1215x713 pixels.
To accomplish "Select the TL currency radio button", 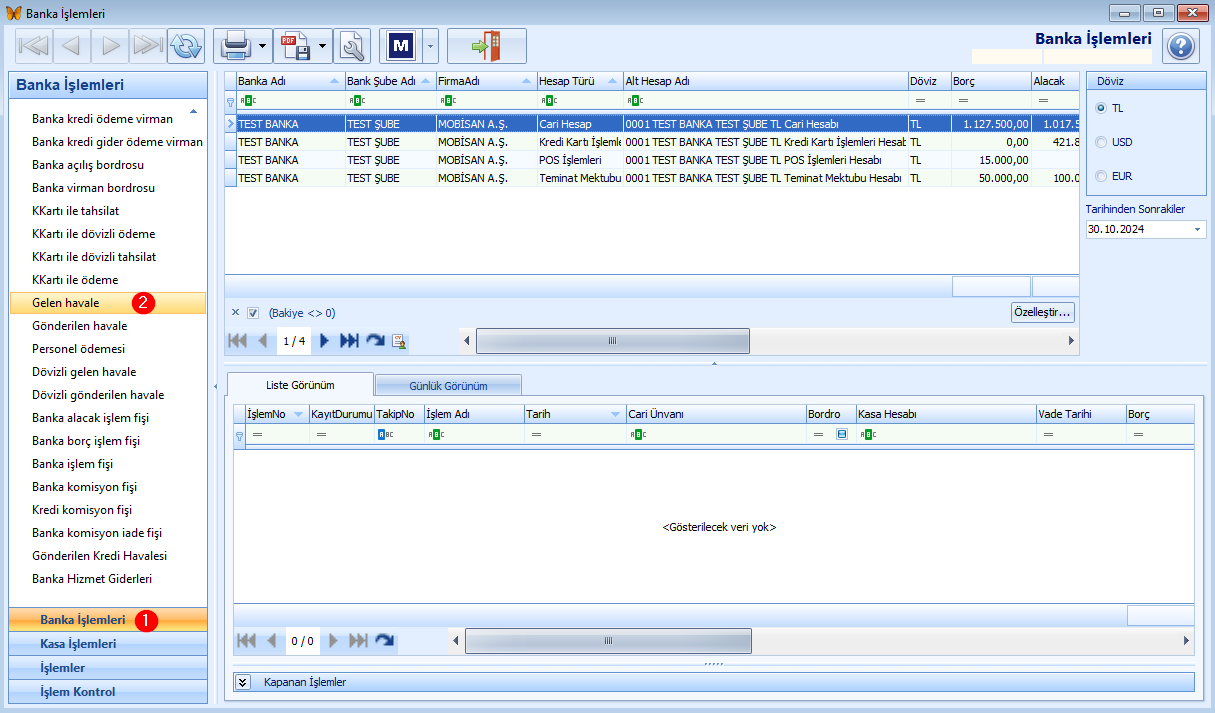I will [1102, 108].
